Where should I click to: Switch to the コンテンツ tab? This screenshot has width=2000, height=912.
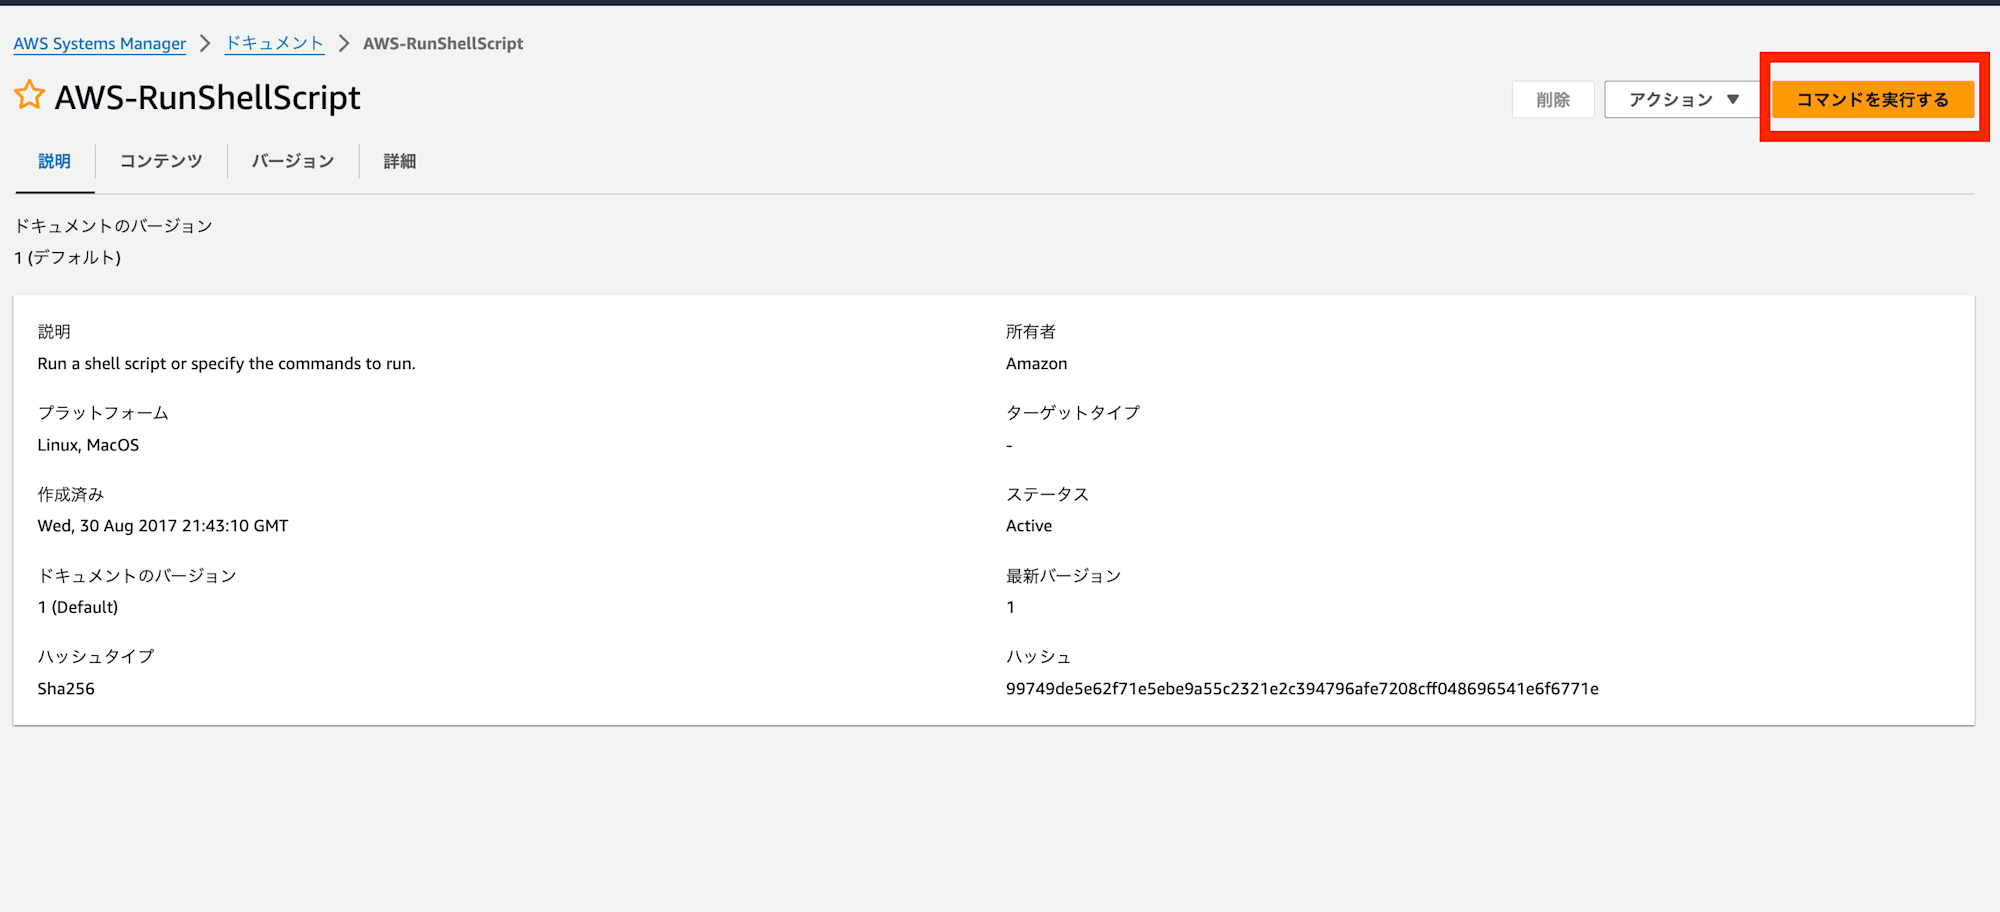click(x=161, y=161)
